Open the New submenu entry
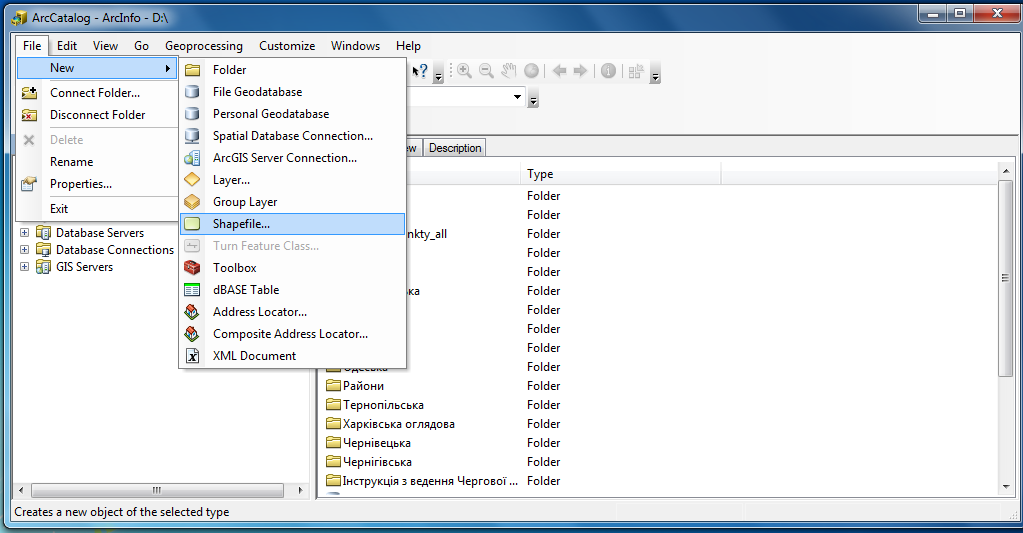 [x=97, y=68]
